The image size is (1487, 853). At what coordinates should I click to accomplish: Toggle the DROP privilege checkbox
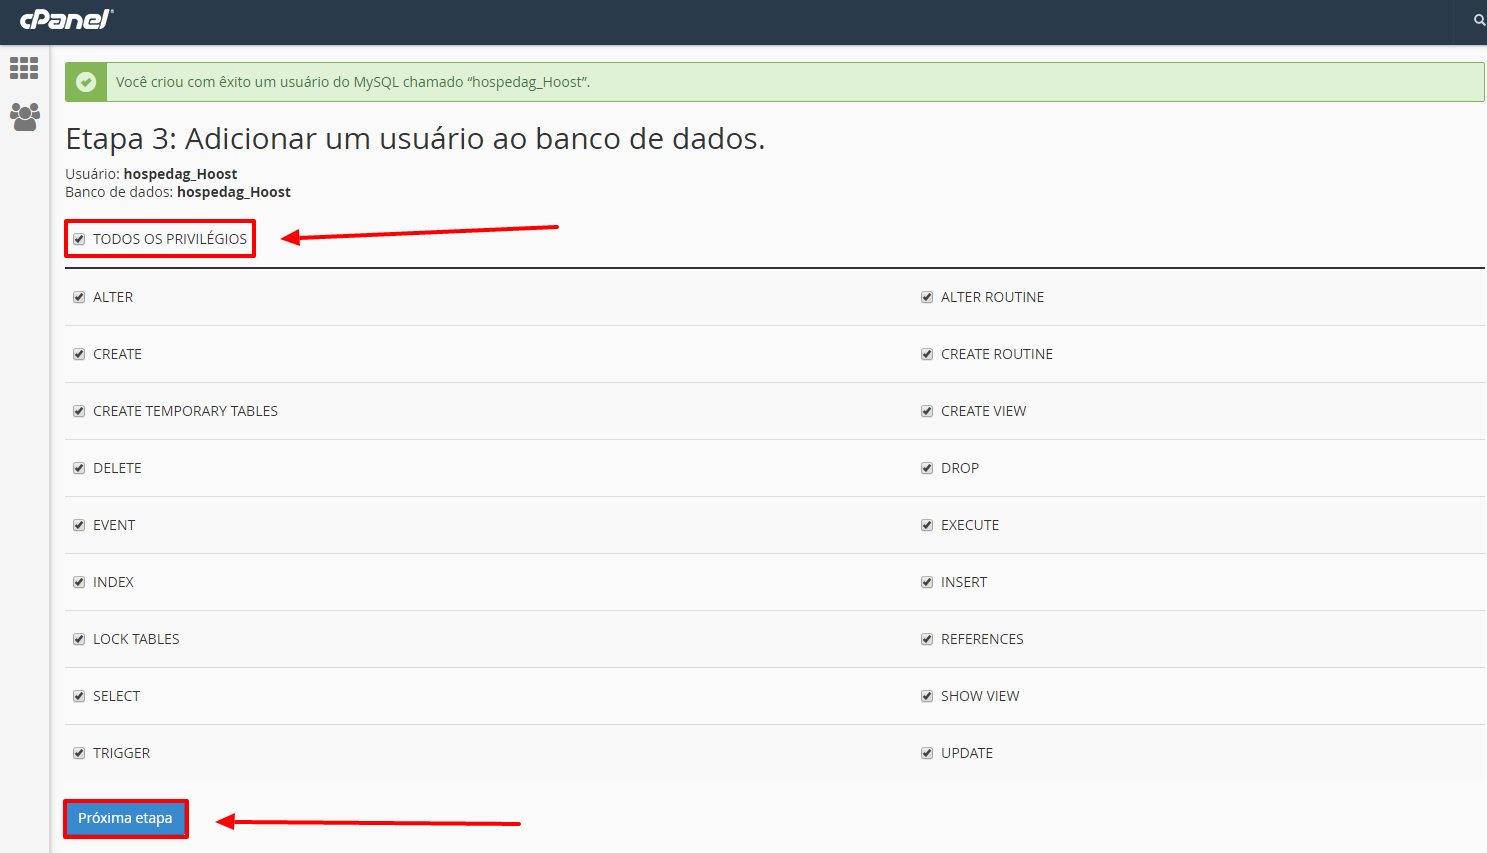point(927,468)
